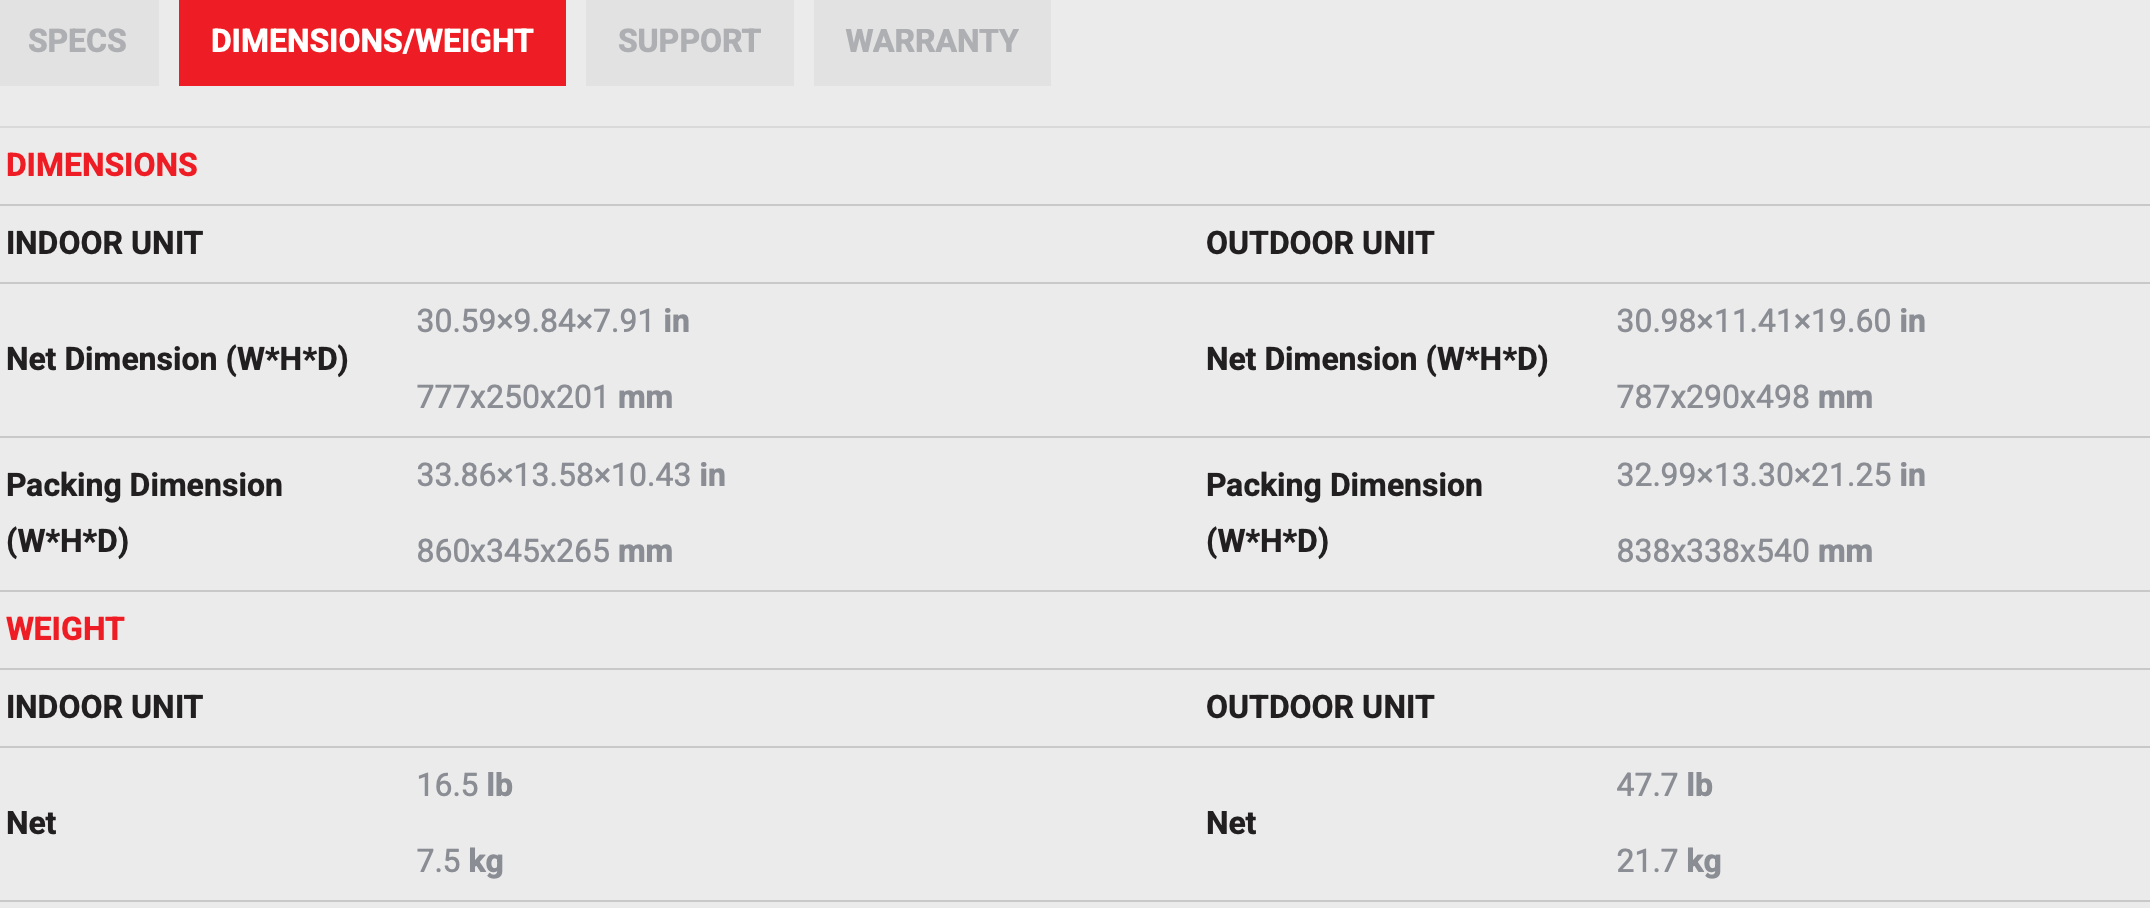Open the SPECS tab
Screen dimensions: 2150x908
(x=78, y=41)
